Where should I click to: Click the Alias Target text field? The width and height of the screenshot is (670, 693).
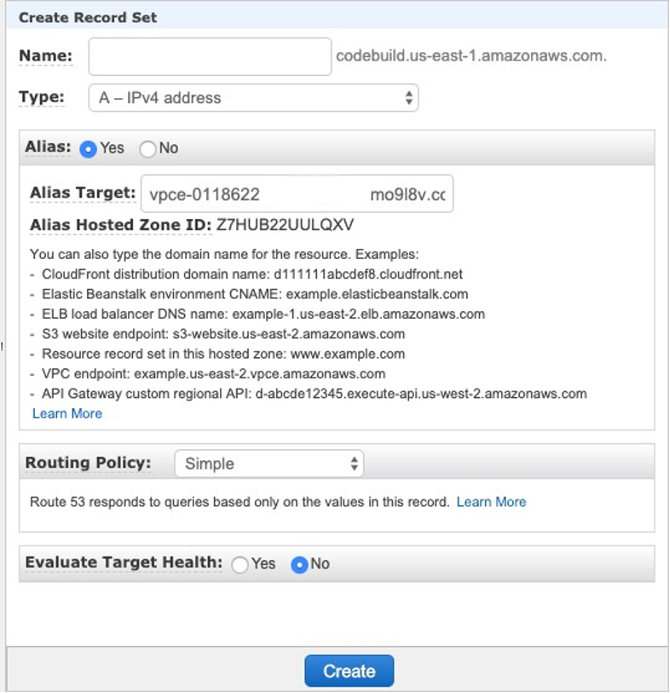[297, 194]
